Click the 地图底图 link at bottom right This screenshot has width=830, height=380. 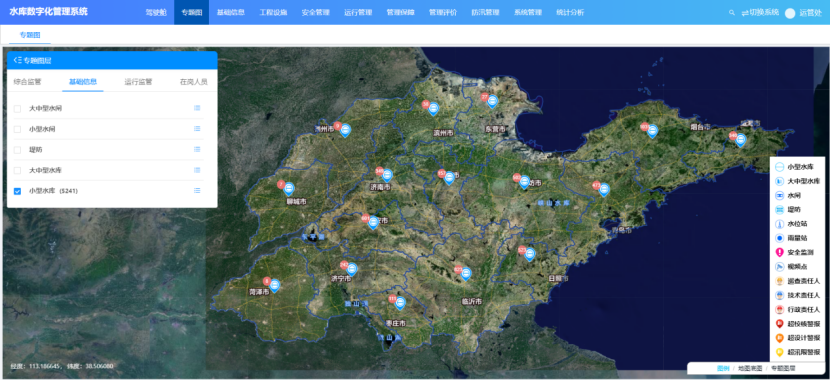(x=750, y=368)
